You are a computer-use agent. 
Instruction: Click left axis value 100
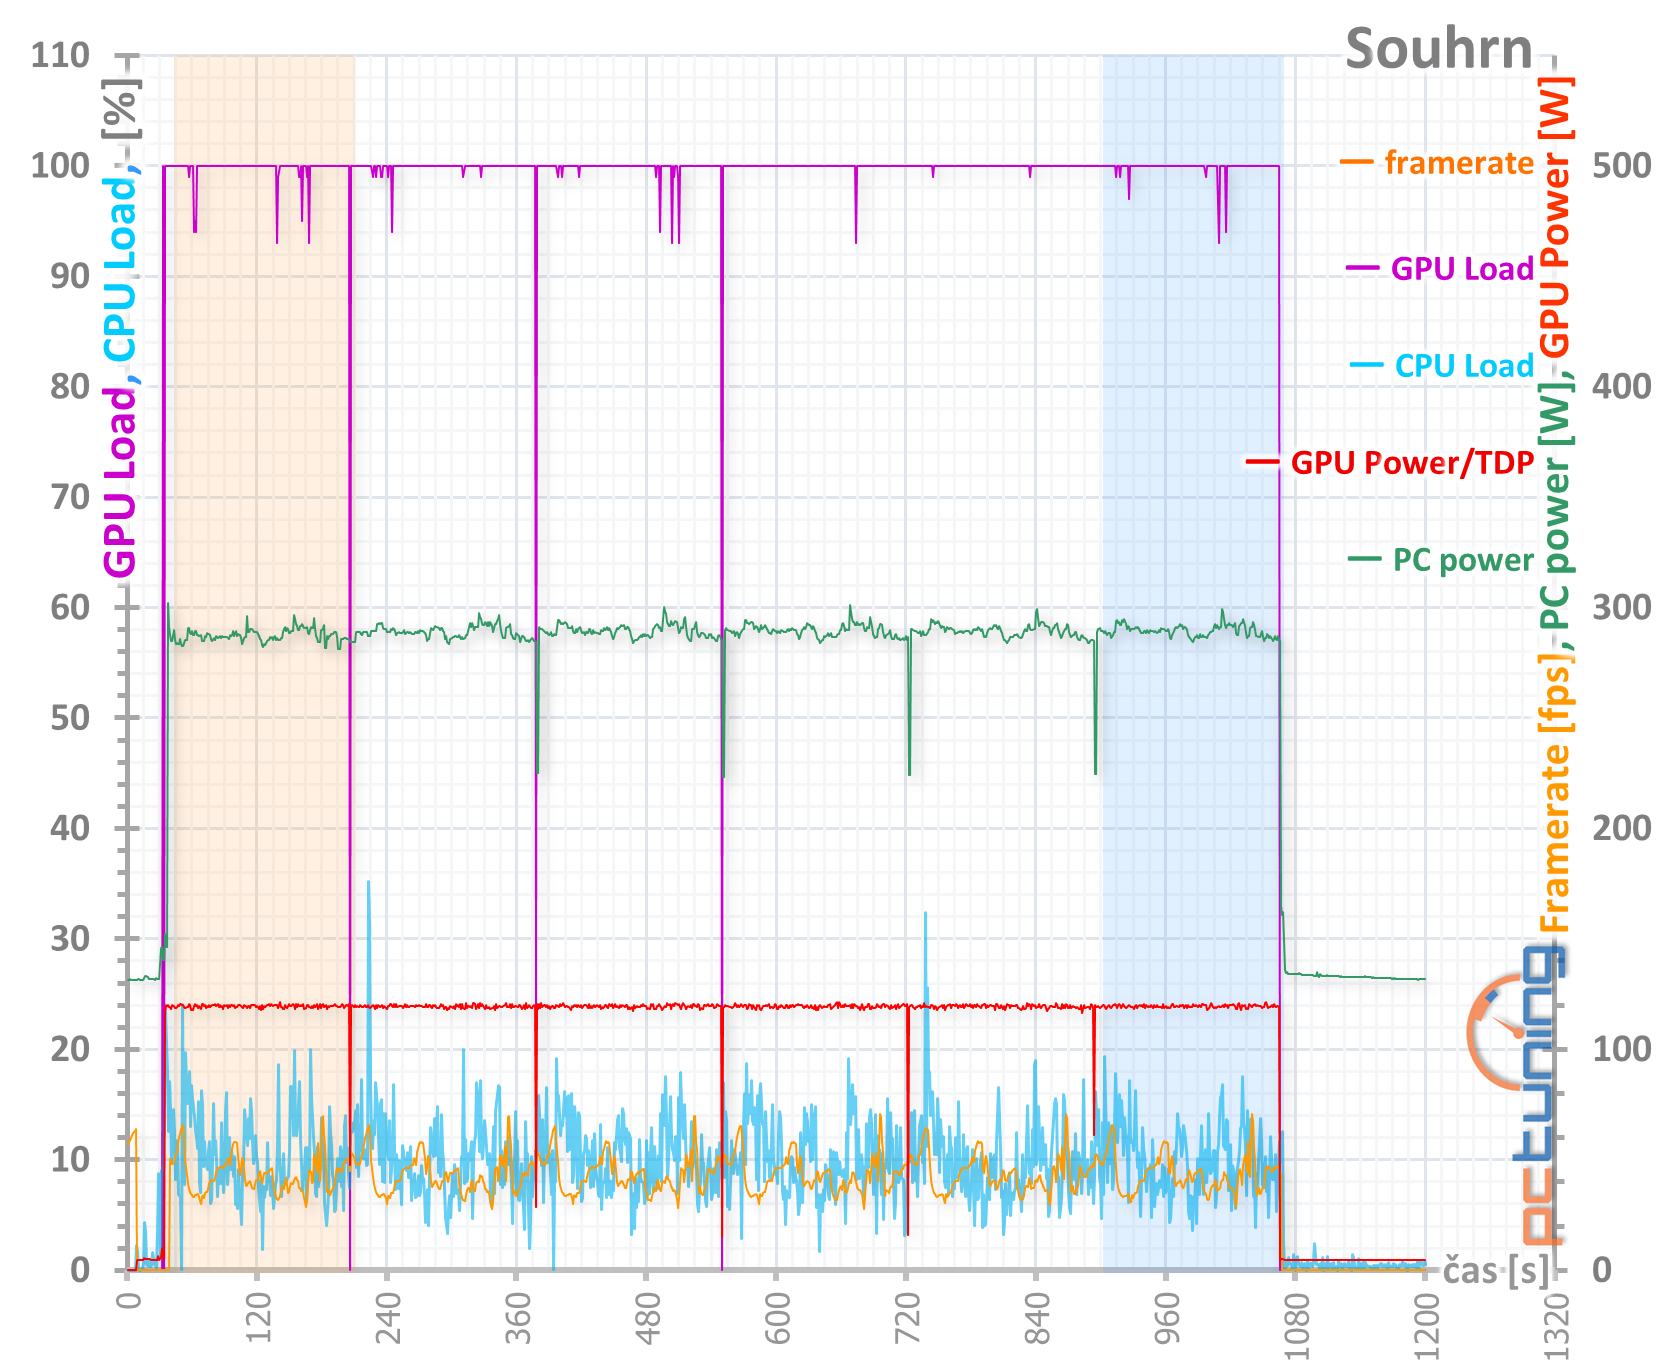pyautogui.click(x=60, y=165)
